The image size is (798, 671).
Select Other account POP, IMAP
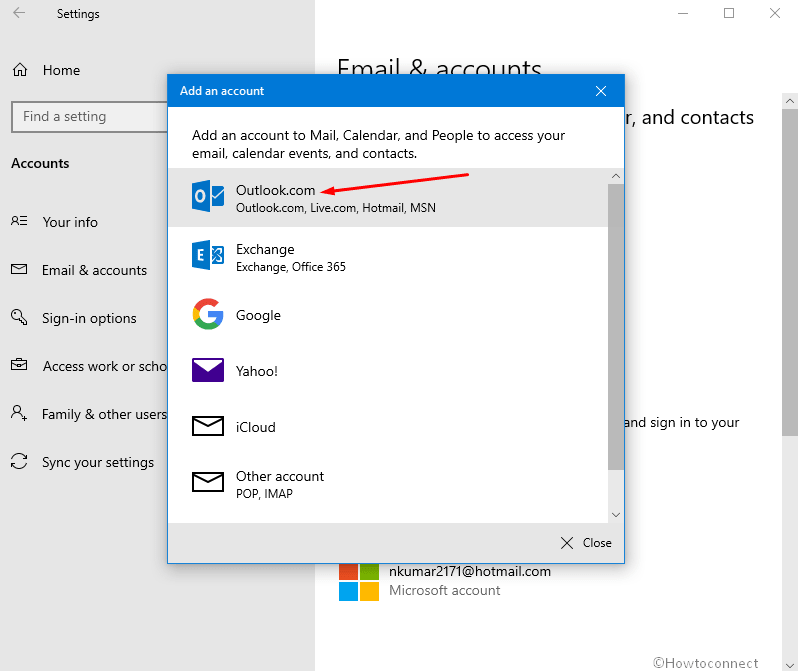388,484
